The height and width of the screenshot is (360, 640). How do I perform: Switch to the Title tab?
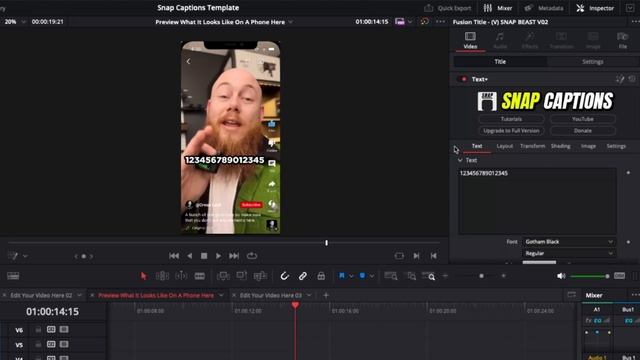tap(500, 62)
